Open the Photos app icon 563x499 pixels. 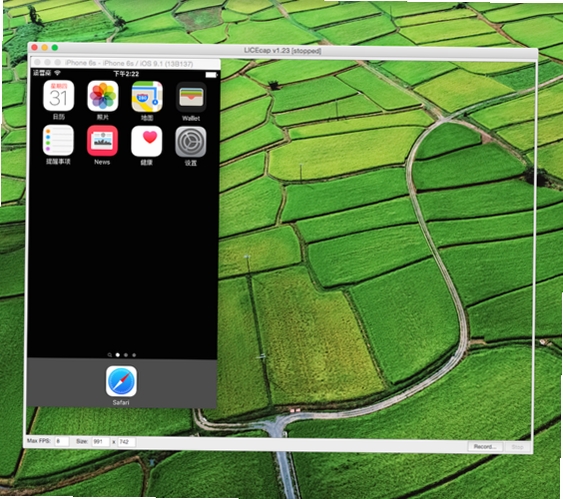tap(103, 96)
